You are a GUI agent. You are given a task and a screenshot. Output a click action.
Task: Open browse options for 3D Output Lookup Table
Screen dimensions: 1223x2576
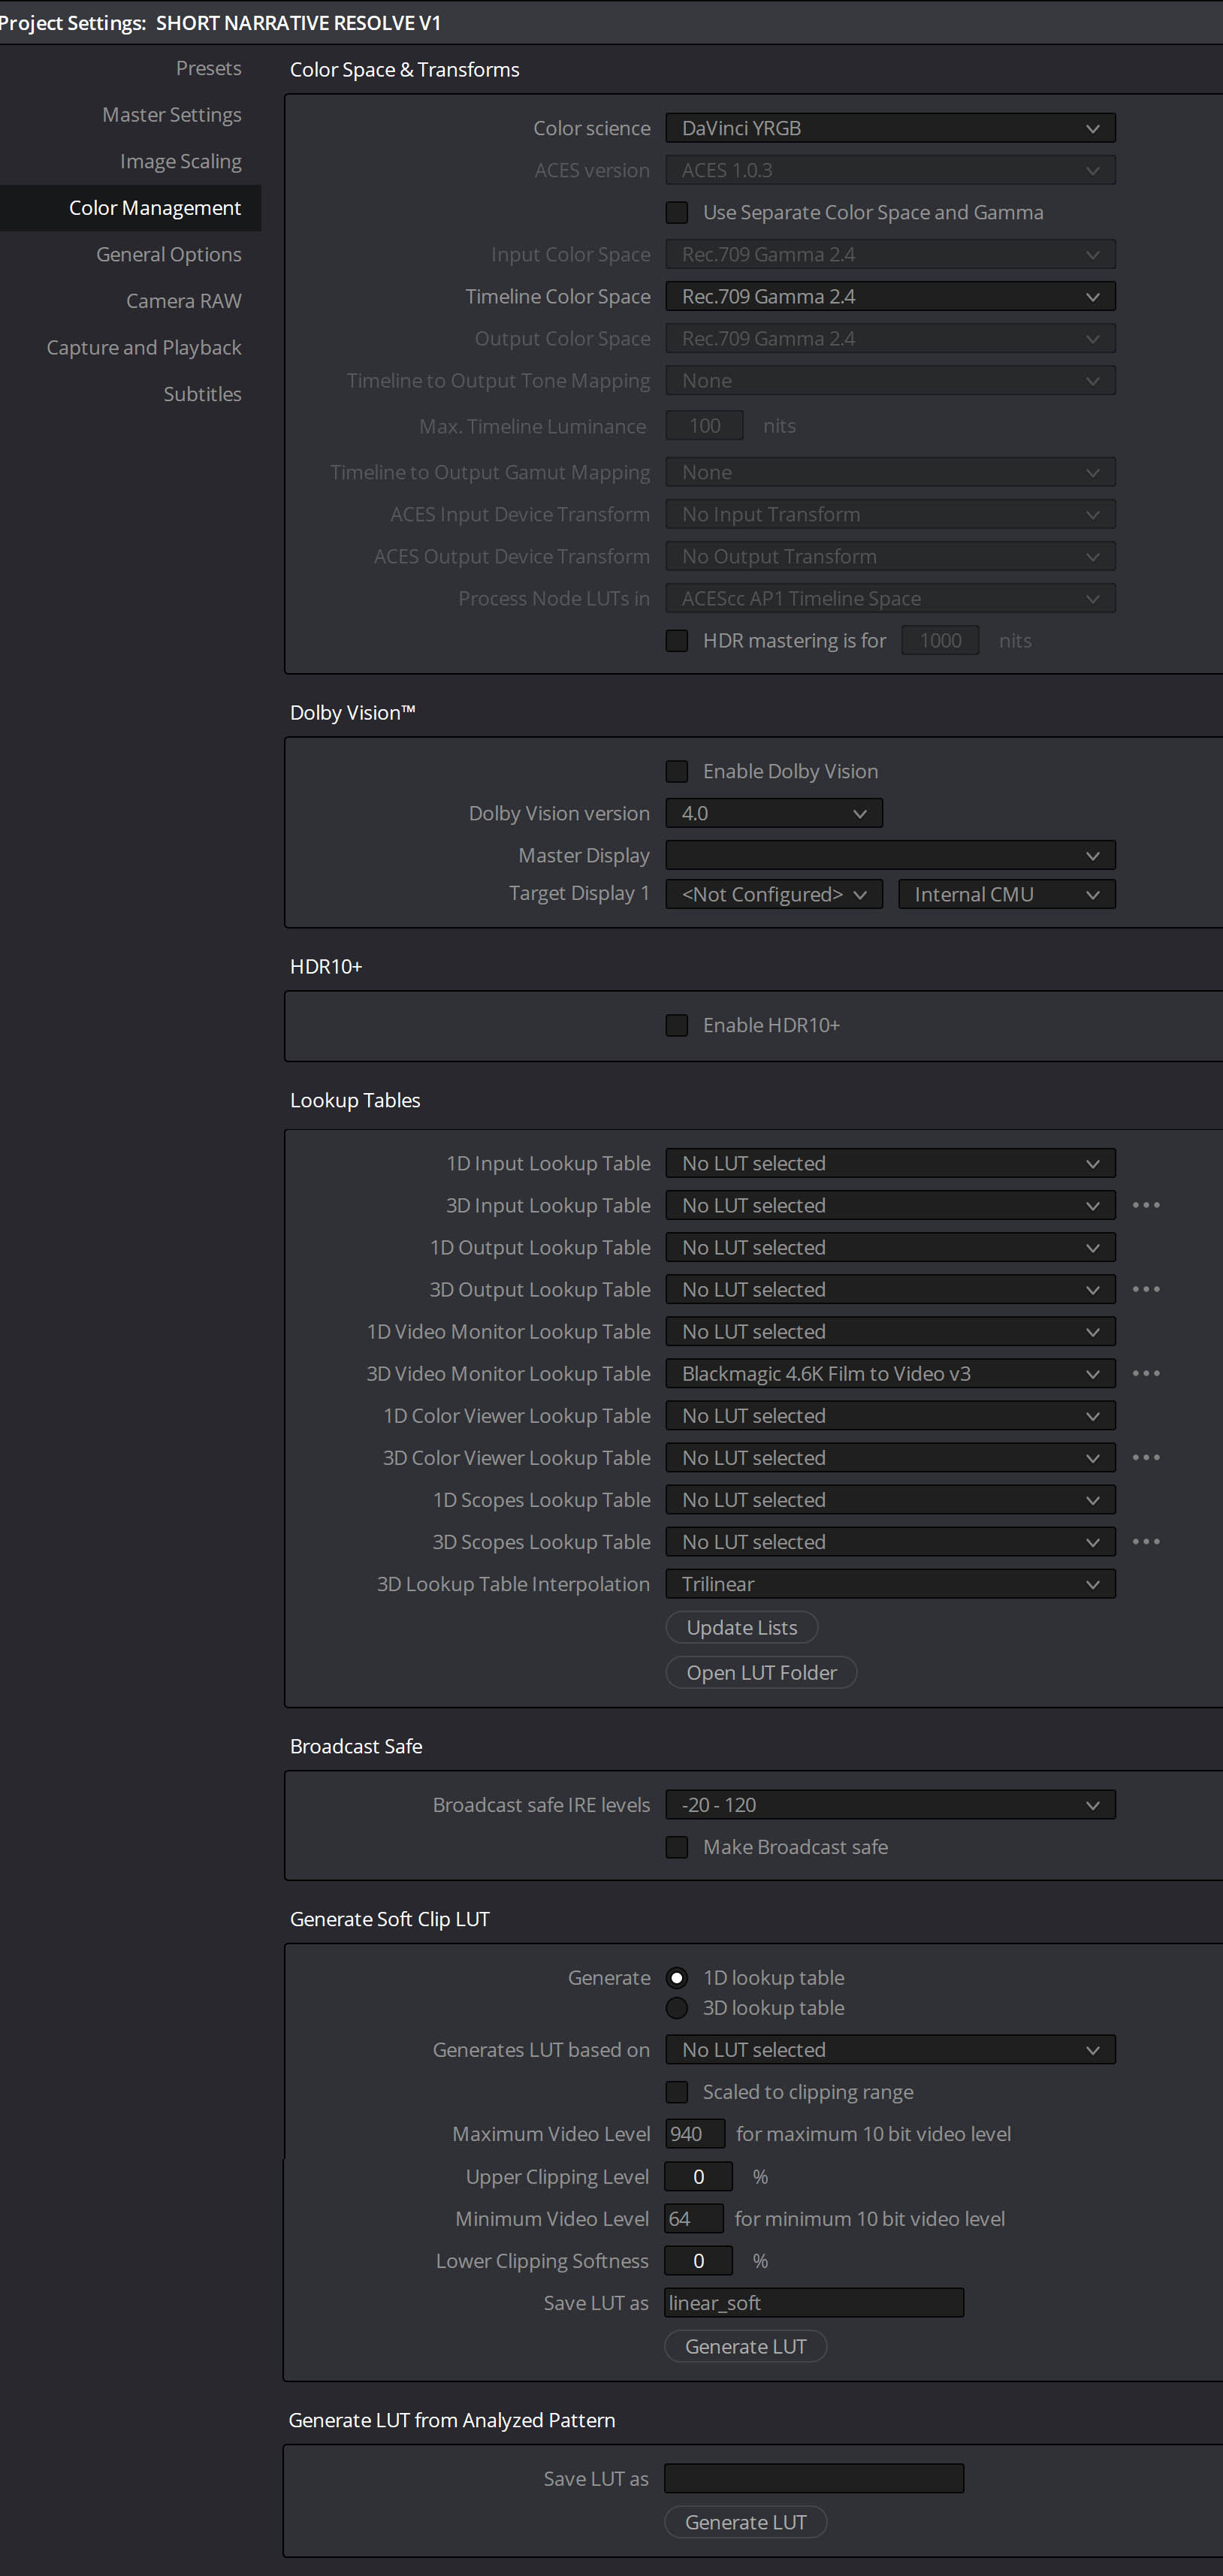(1146, 1289)
